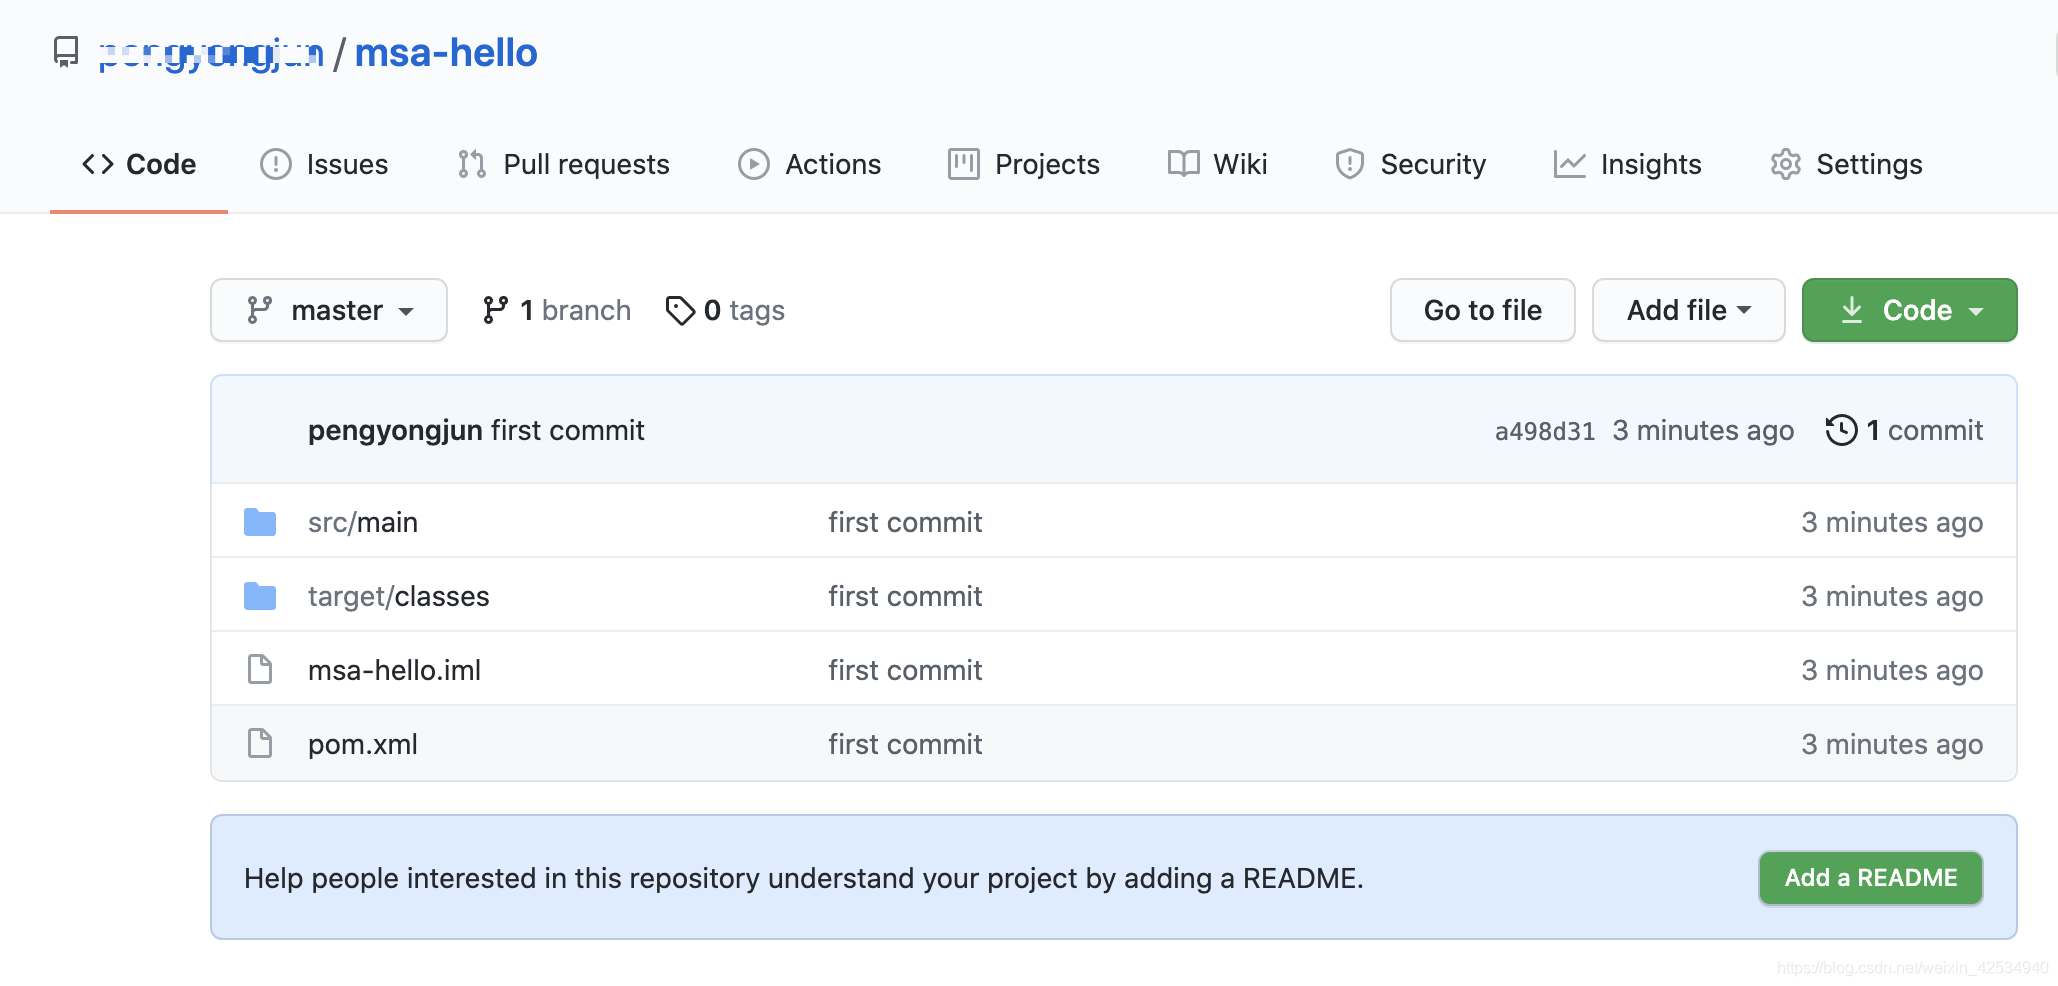Click the branch icon inside the master button
Screen dimensions: 2058x986
[x=260, y=310]
